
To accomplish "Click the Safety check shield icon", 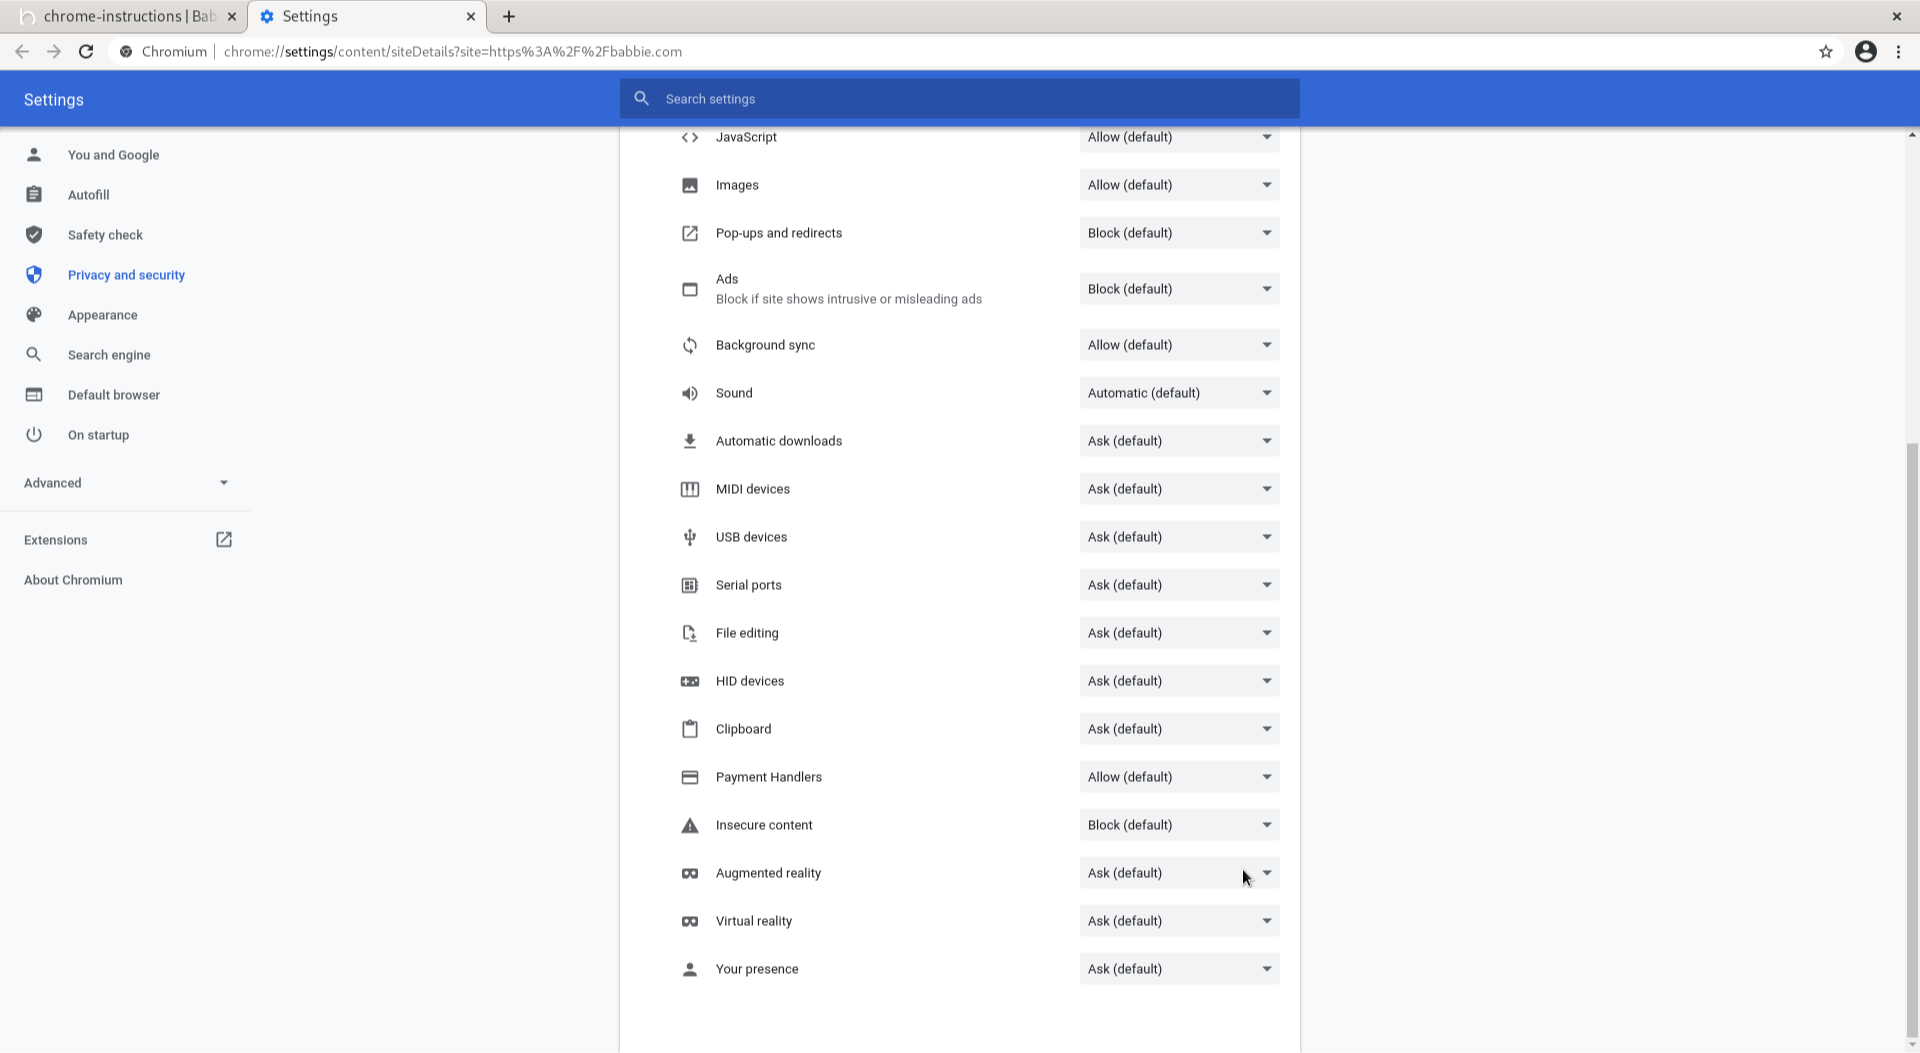I will [34, 235].
